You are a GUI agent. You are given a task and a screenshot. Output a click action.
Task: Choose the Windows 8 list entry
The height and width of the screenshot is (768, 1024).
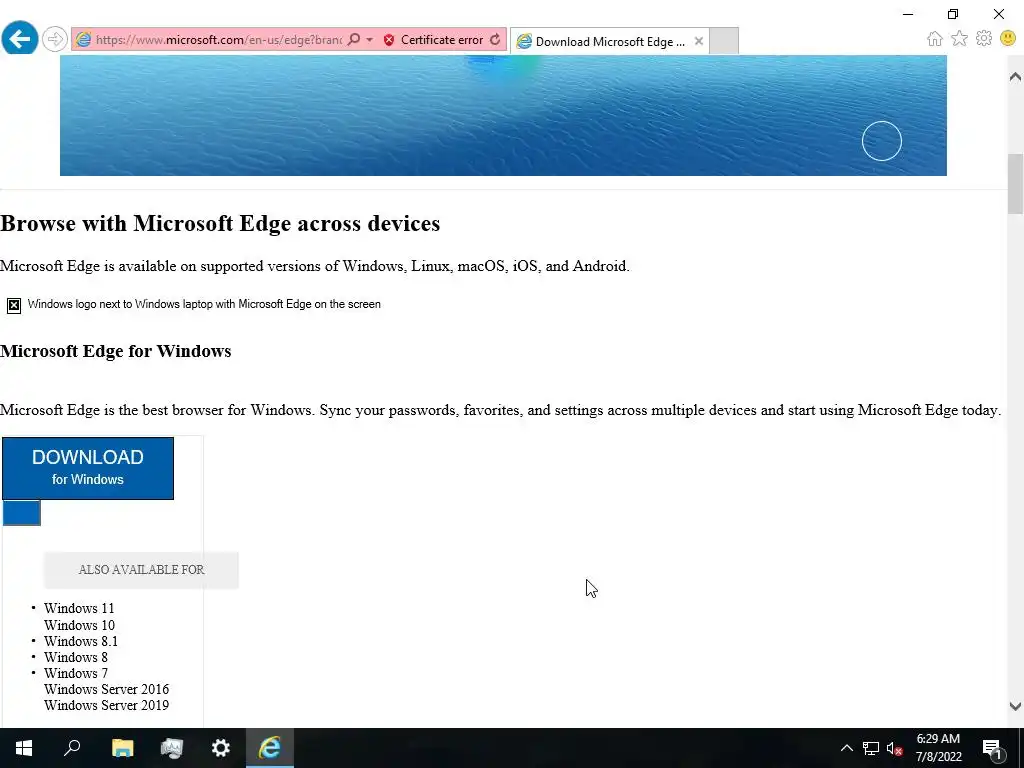click(x=76, y=657)
